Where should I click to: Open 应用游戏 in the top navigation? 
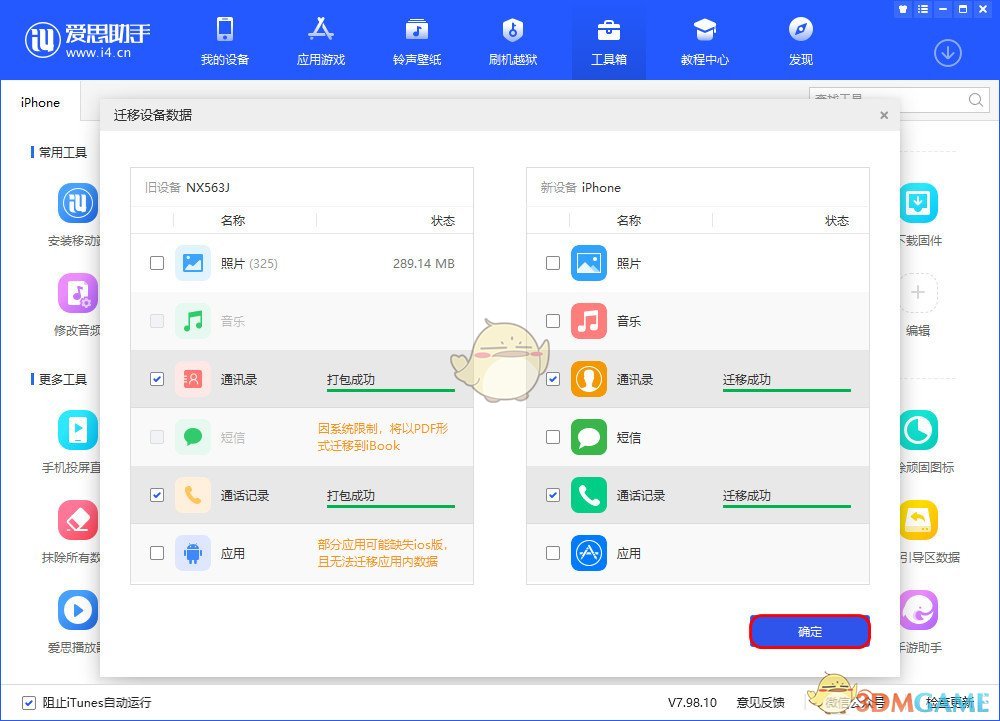click(x=321, y=42)
